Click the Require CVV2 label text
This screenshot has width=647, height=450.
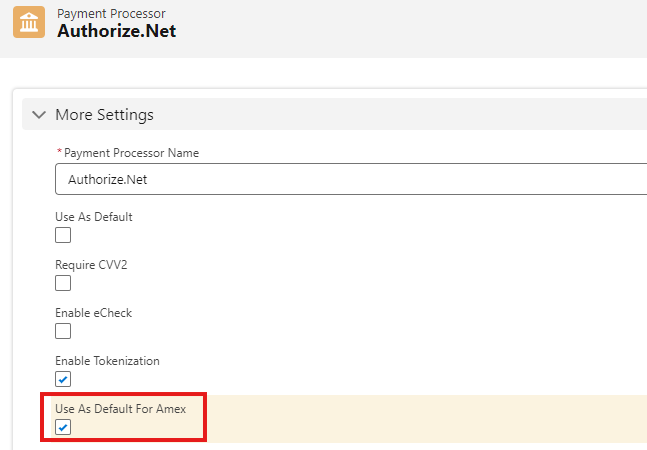click(91, 264)
